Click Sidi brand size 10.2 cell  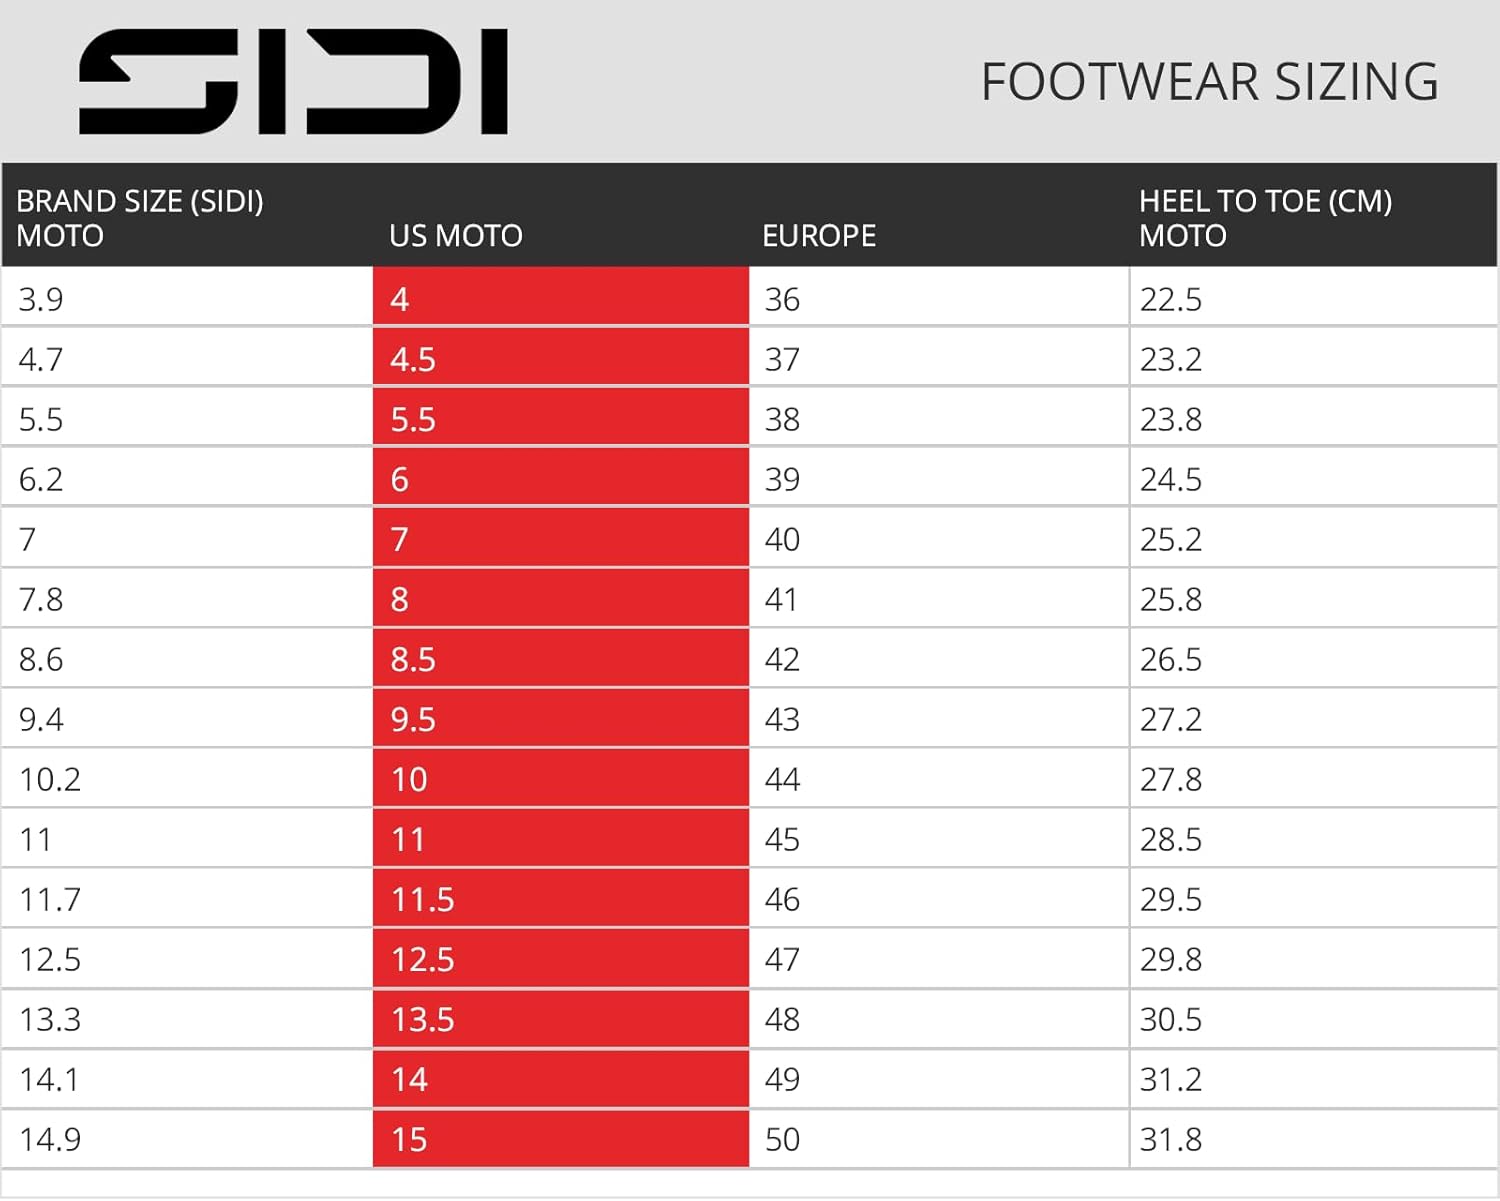[186, 778]
